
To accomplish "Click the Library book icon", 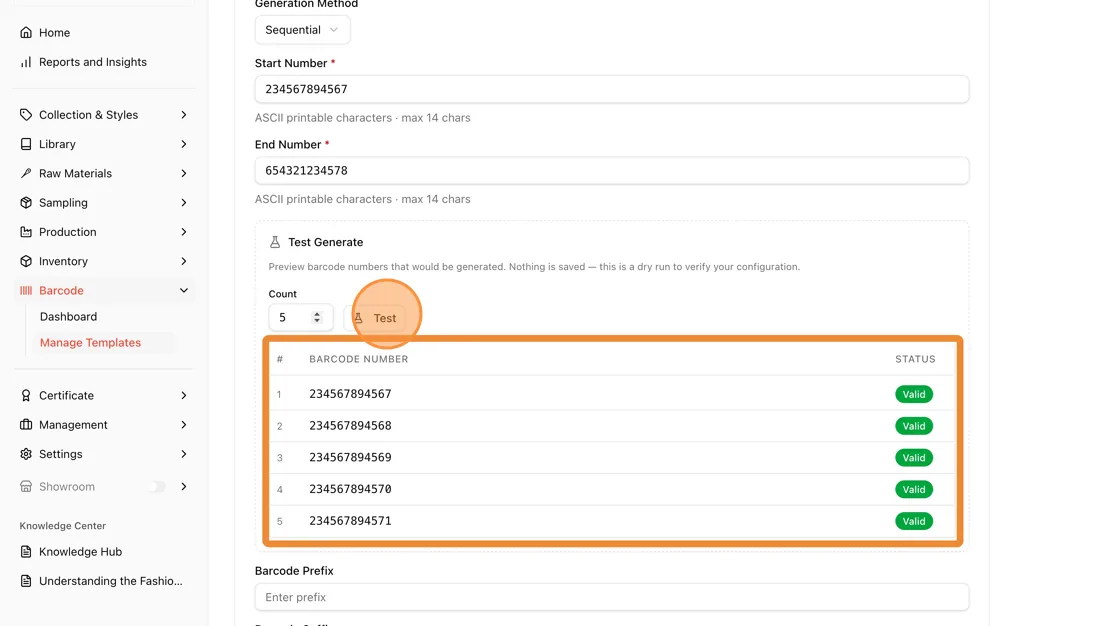I will (x=26, y=144).
